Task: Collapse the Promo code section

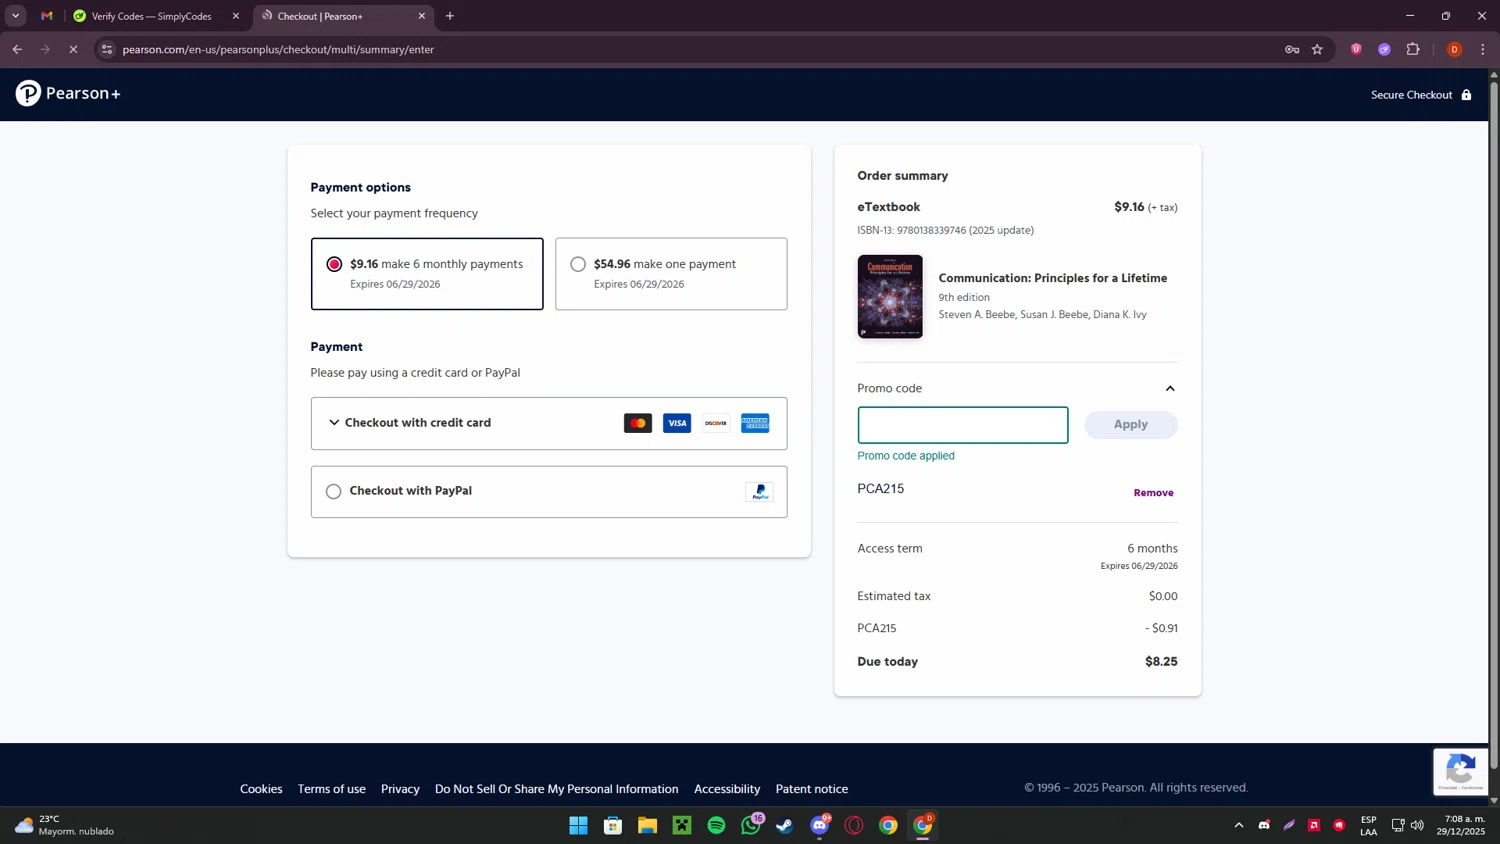Action: (x=1170, y=388)
